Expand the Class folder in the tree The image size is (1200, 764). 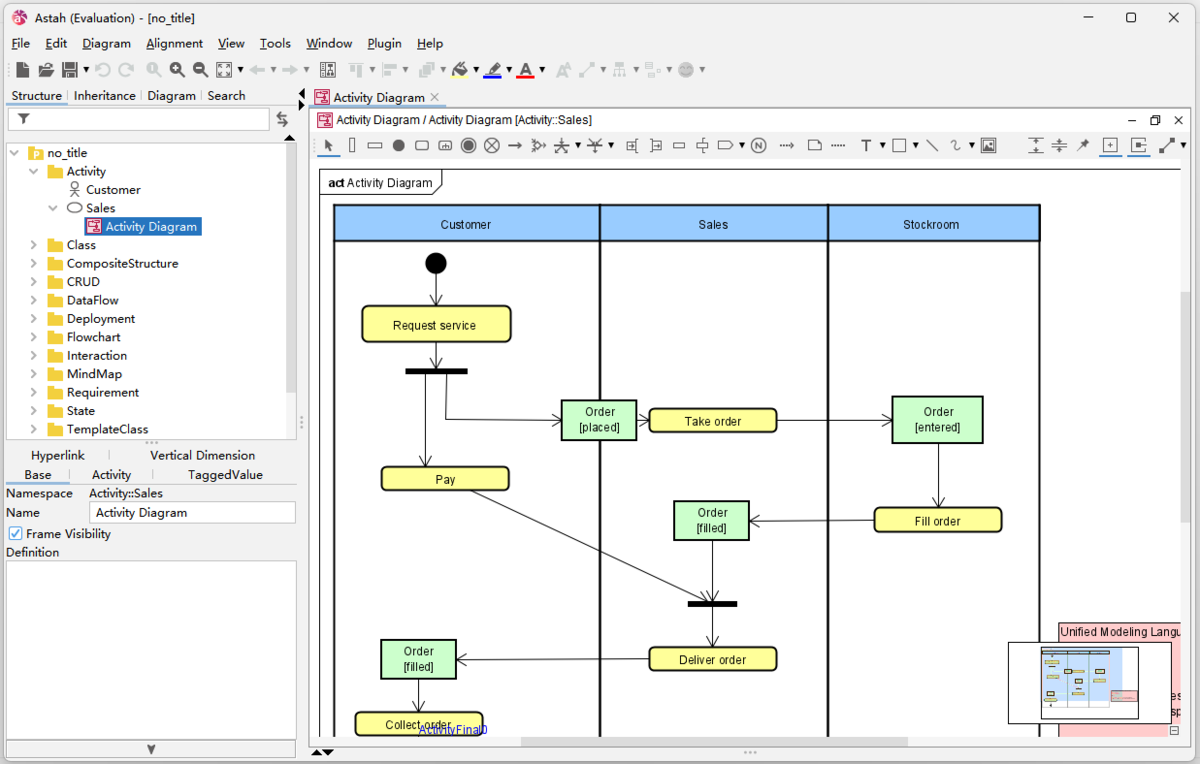(x=33, y=245)
